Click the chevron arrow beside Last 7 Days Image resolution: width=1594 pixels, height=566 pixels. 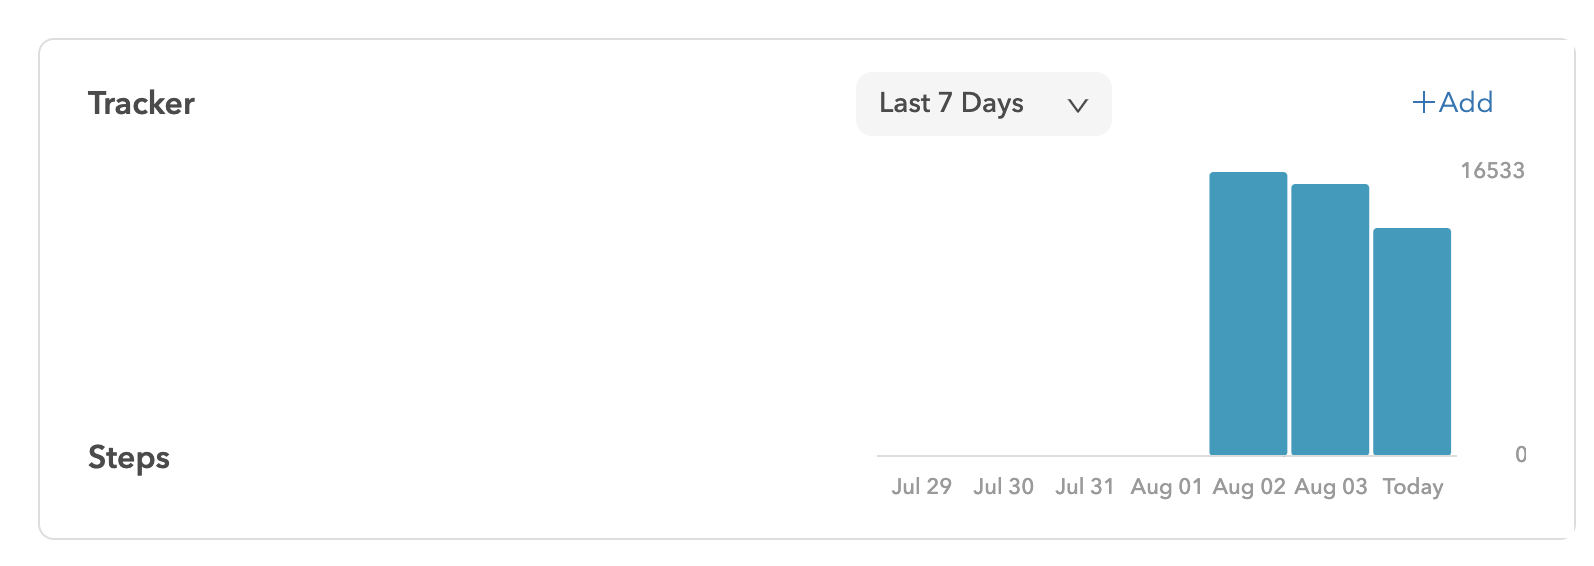pos(1077,105)
